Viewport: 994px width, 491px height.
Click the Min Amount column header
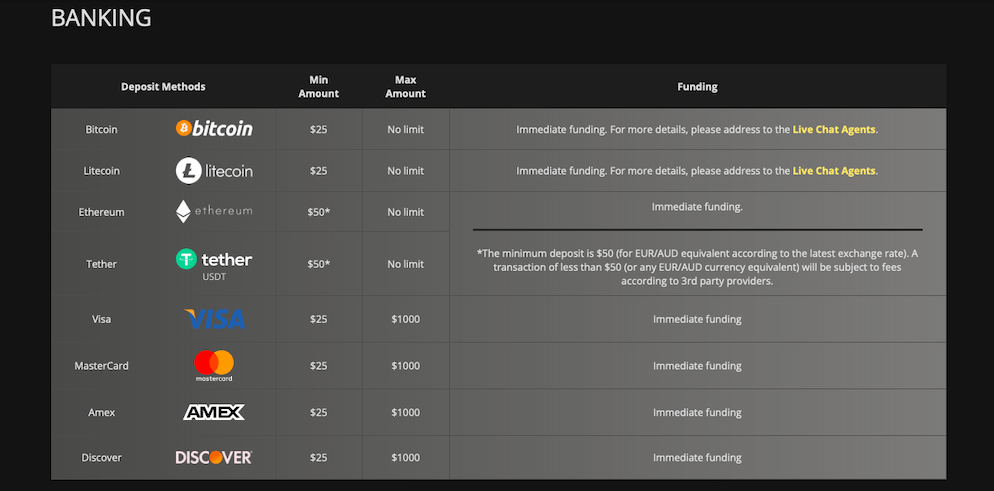pyautogui.click(x=319, y=87)
